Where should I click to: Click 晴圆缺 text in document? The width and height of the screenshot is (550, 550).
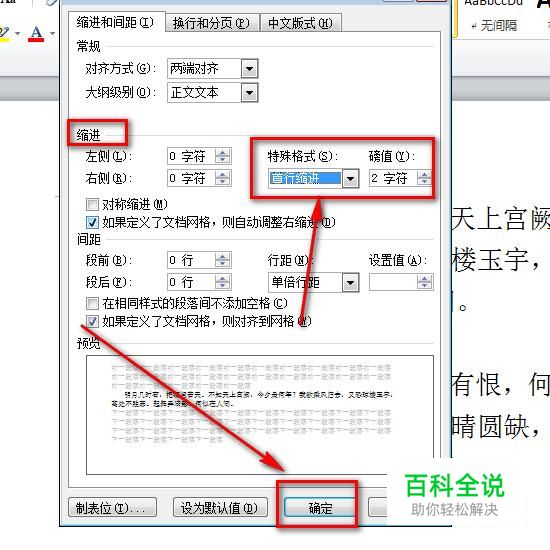tap(490, 426)
